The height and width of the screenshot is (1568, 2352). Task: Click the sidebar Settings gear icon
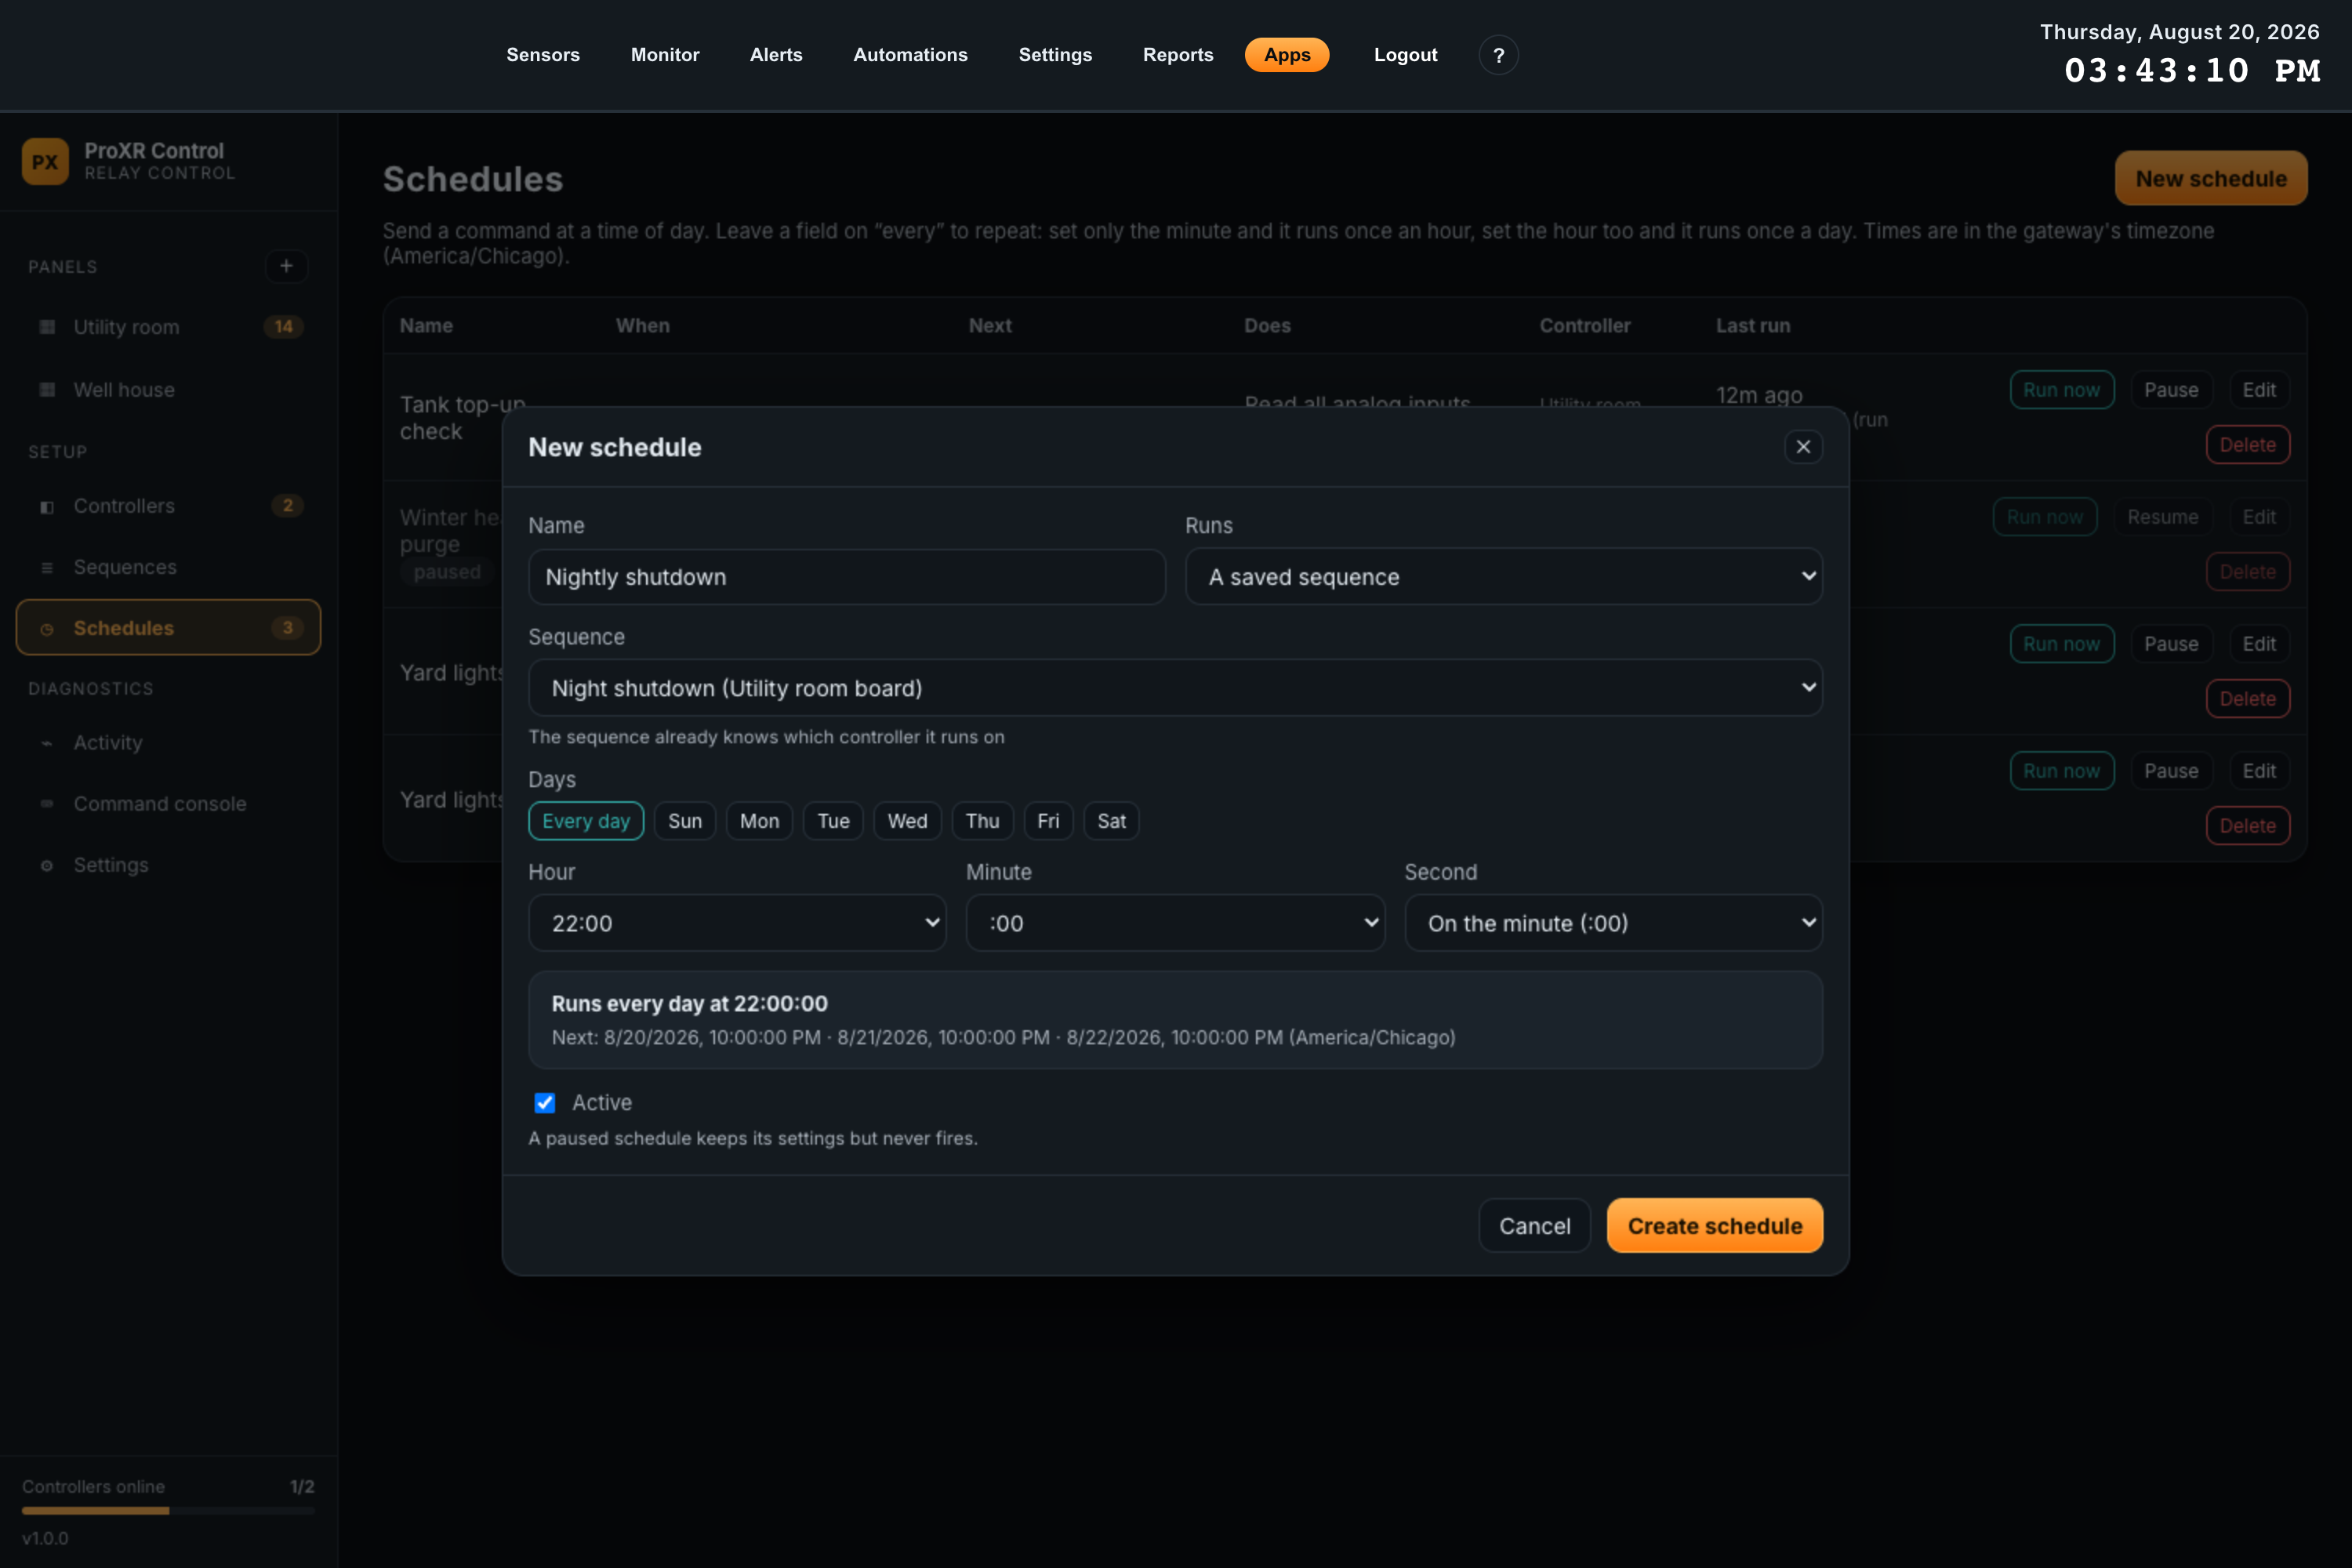tap(47, 865)
